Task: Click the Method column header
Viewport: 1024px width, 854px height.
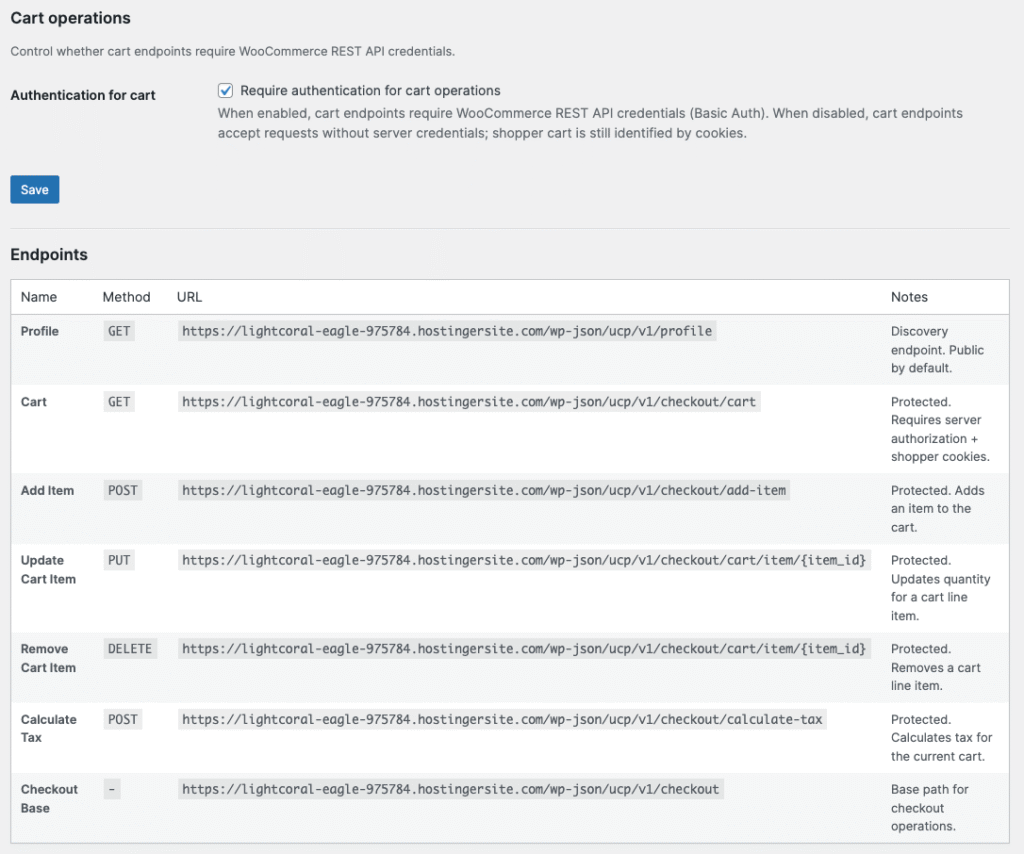Action: tap(126, 297)
